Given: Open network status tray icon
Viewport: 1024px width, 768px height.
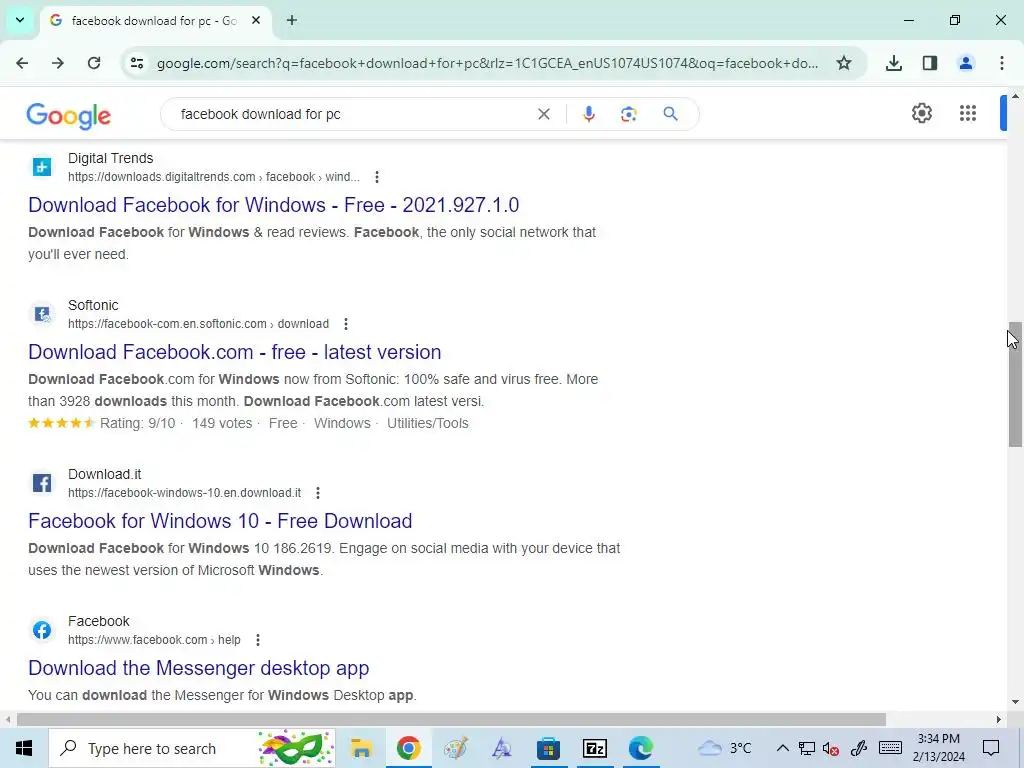Looking at the screenshot, I should (x=807, y=748).
